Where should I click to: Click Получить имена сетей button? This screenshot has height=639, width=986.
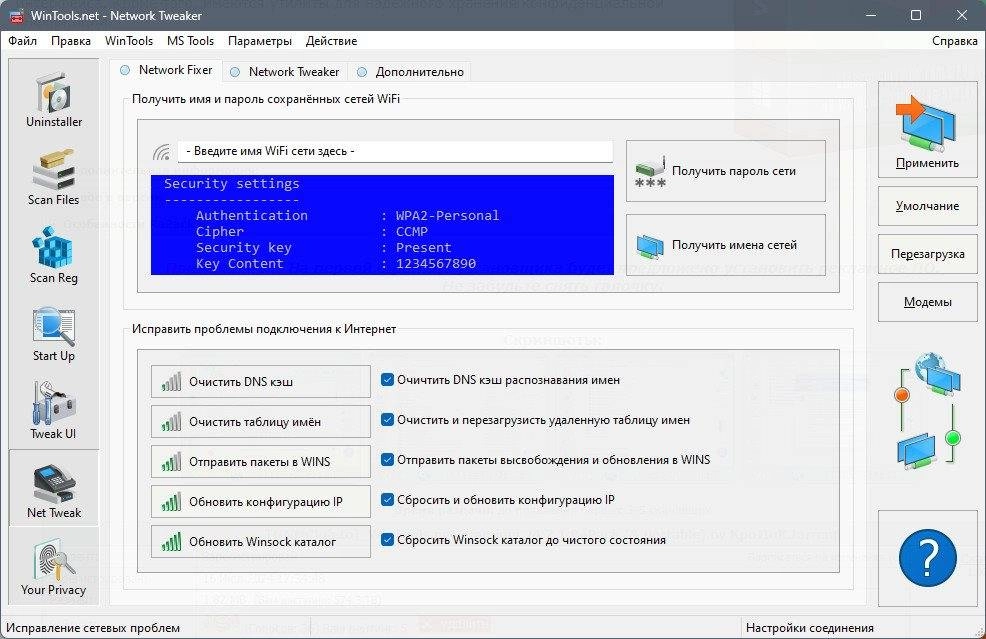tap(726, 245)
